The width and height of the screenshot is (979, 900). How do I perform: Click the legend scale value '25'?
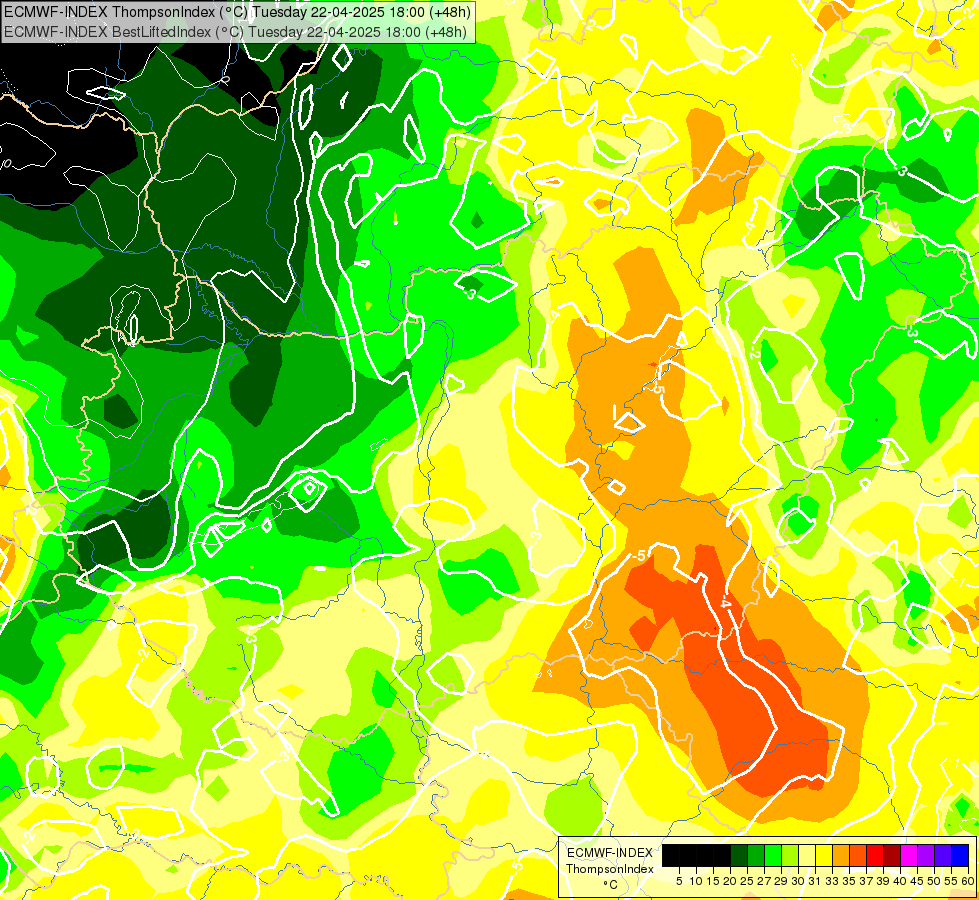tap(747, 881)
